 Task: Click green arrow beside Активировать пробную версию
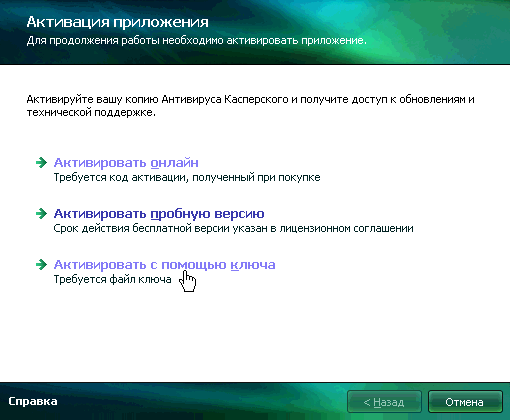[41, 213]
